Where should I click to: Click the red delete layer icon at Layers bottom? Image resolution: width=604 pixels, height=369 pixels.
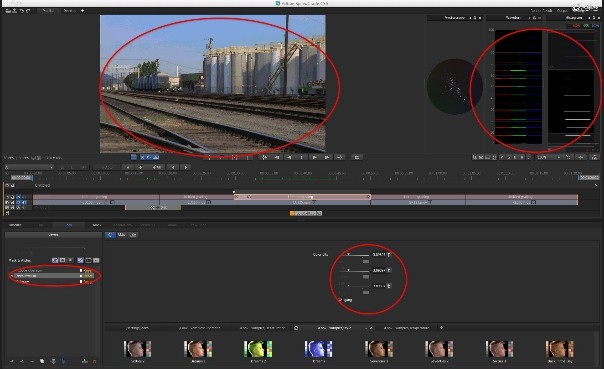pos(94,361)
